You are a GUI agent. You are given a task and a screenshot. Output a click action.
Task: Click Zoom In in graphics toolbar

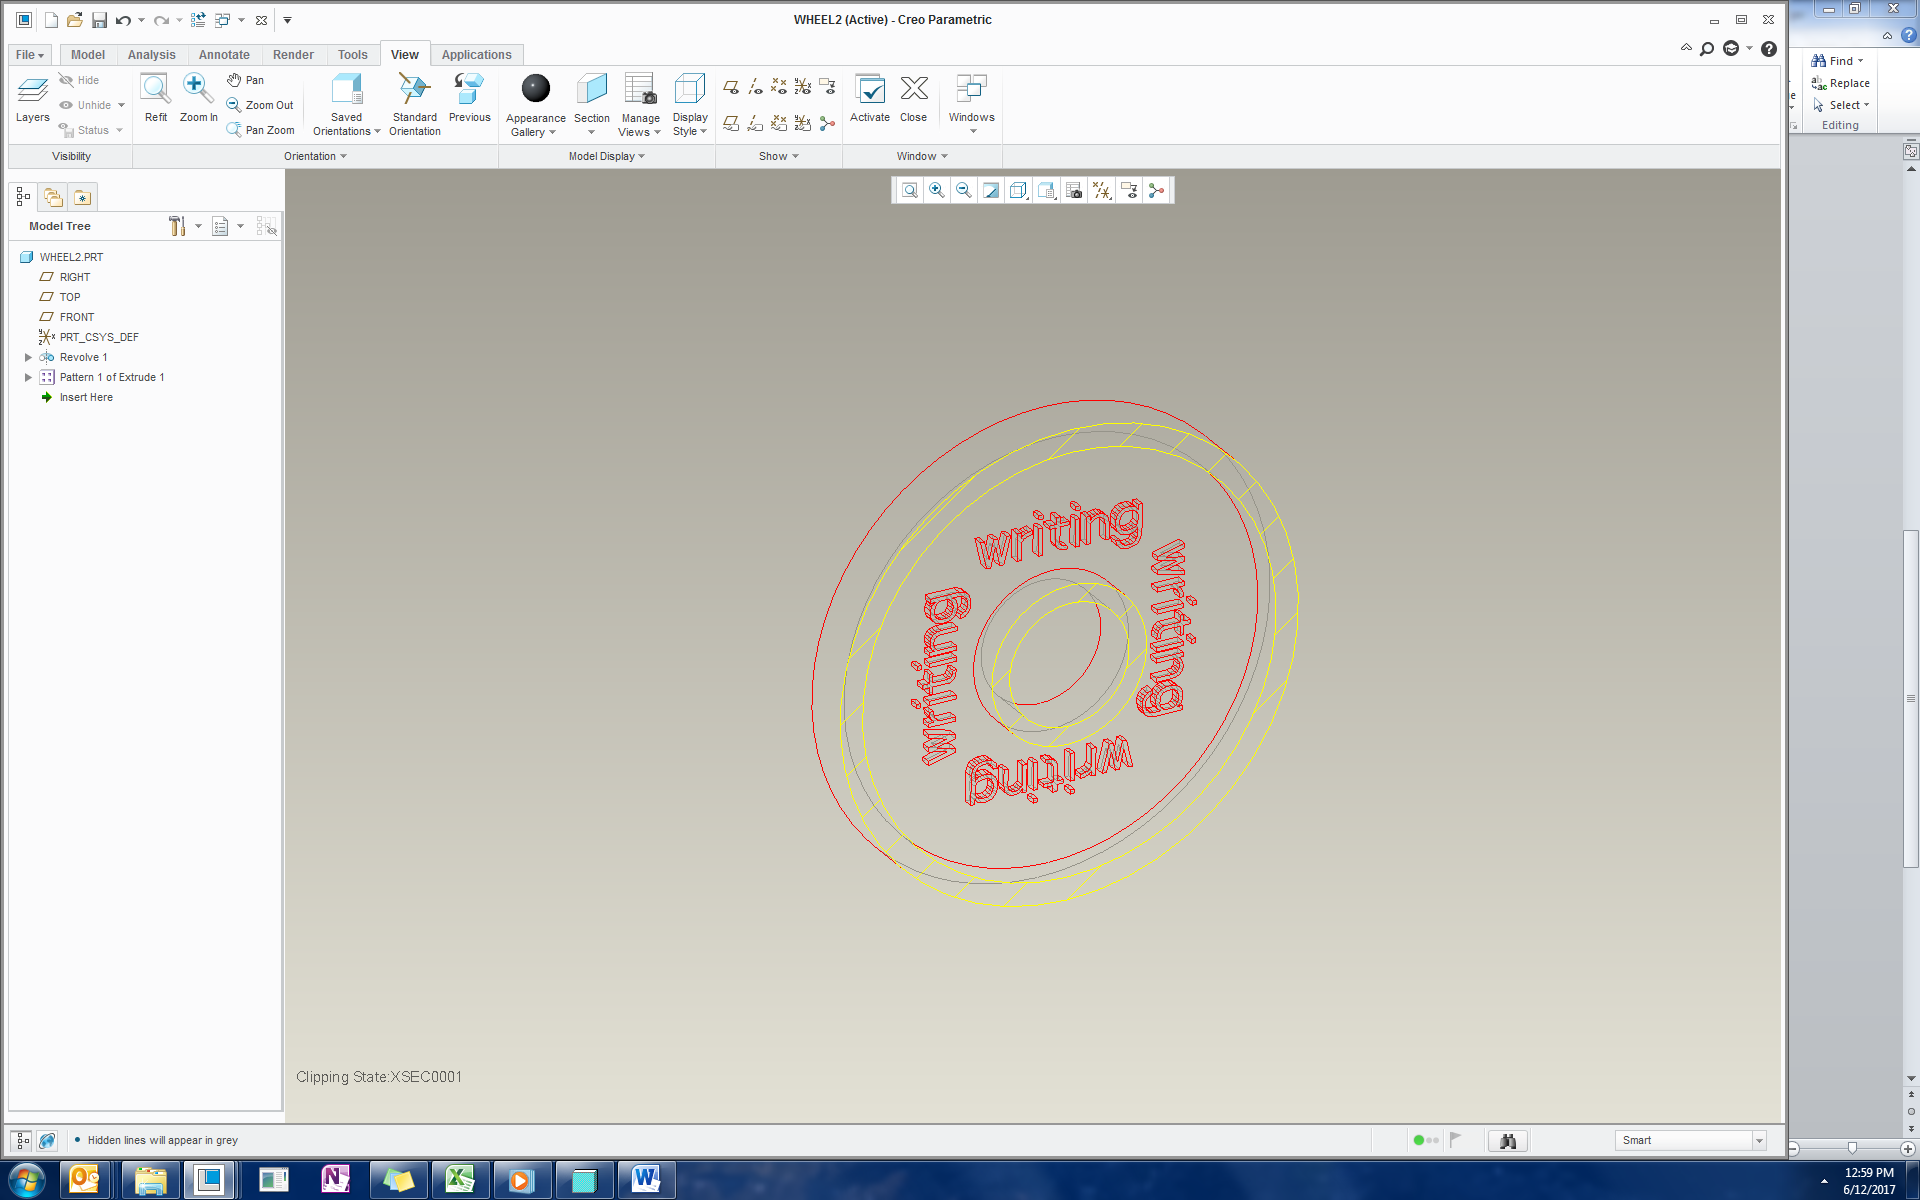click(x=936, y=191)
